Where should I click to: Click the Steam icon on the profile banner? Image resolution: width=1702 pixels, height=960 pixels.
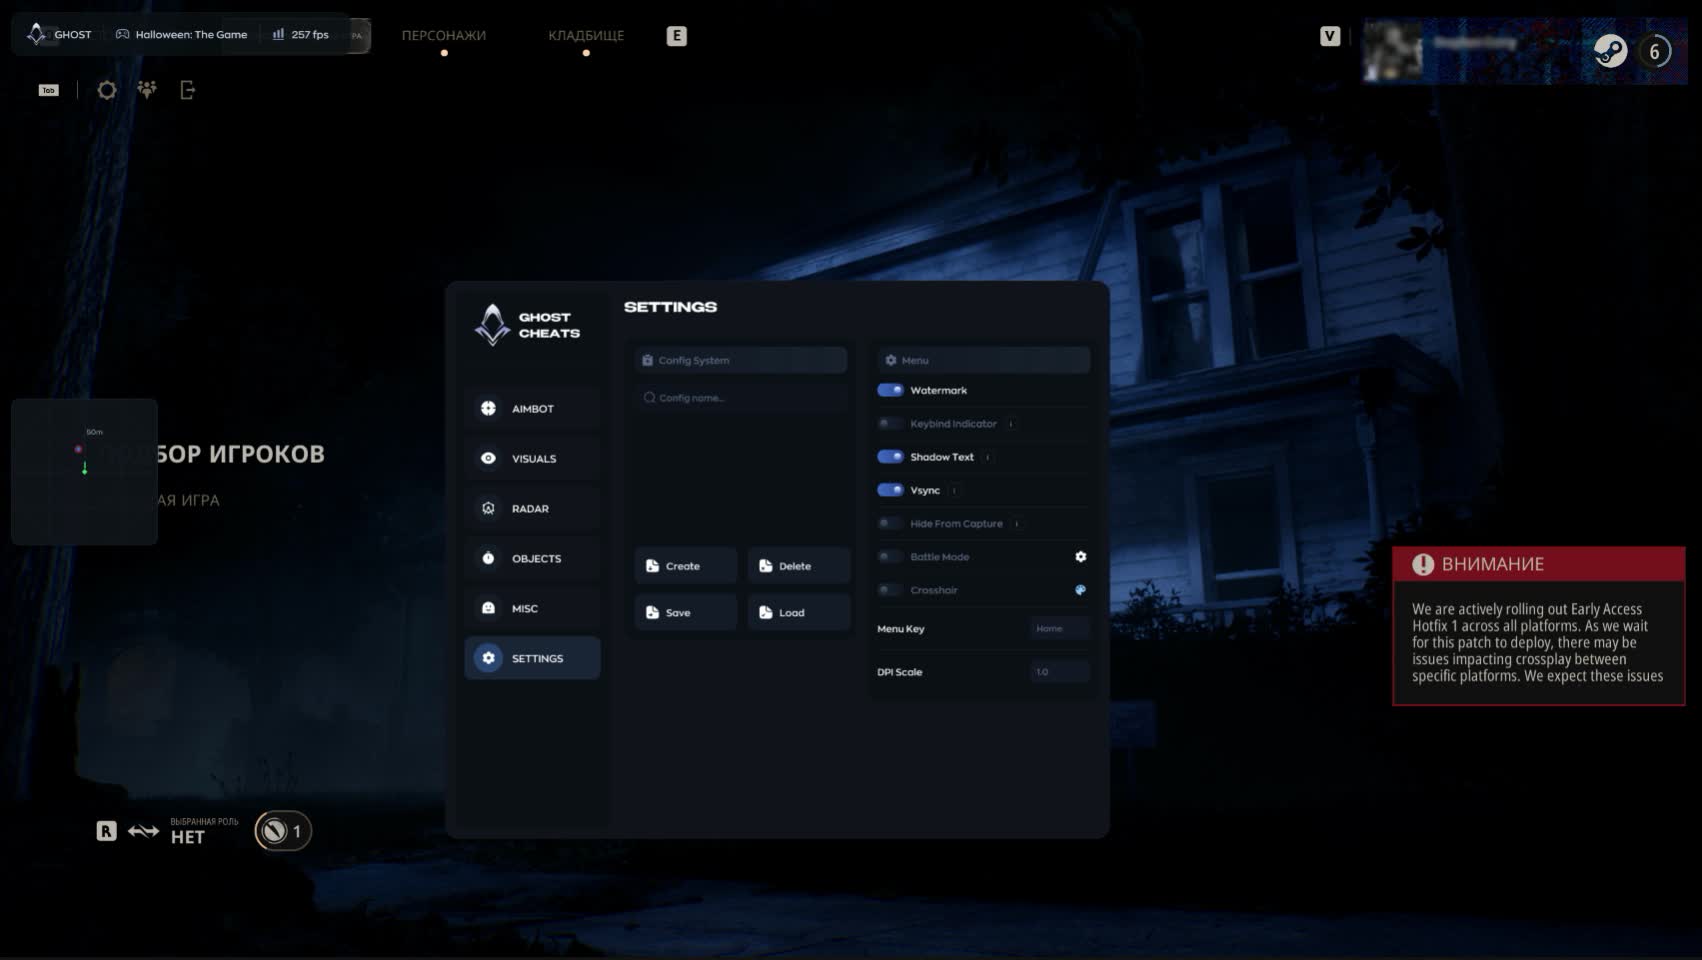click(x=1610, y=51)
